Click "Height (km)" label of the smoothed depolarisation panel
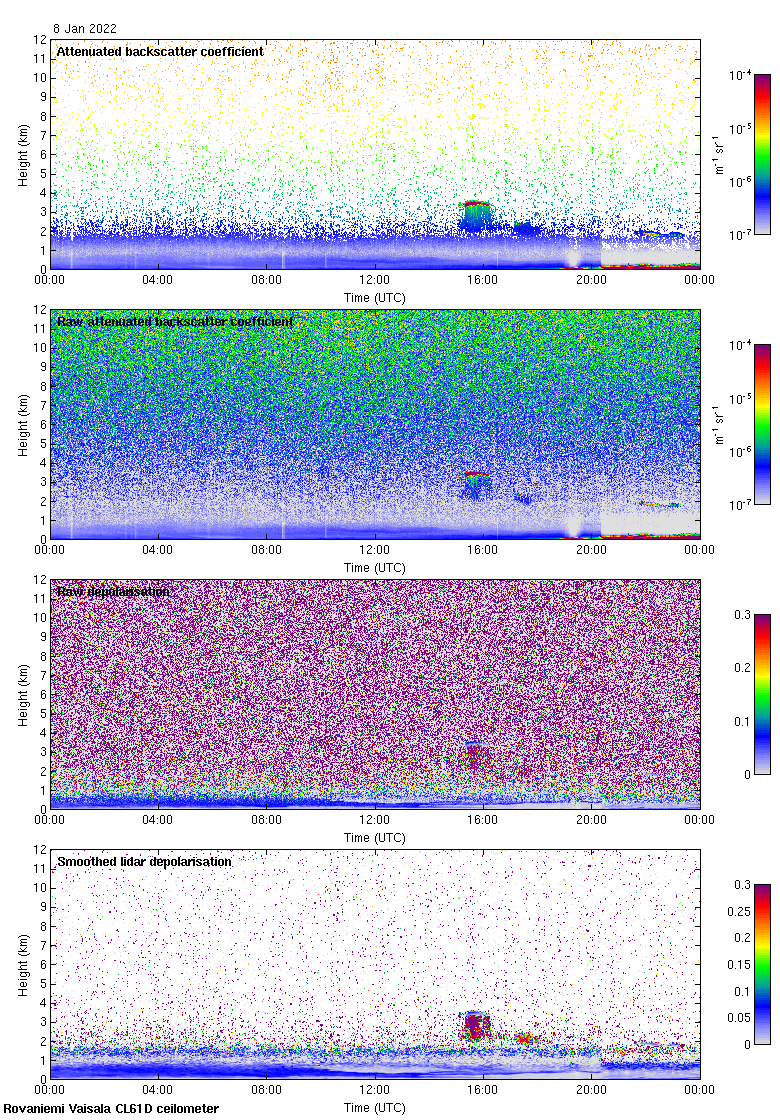This screenshot has height=1120, width=780. [x=24, y=965]
